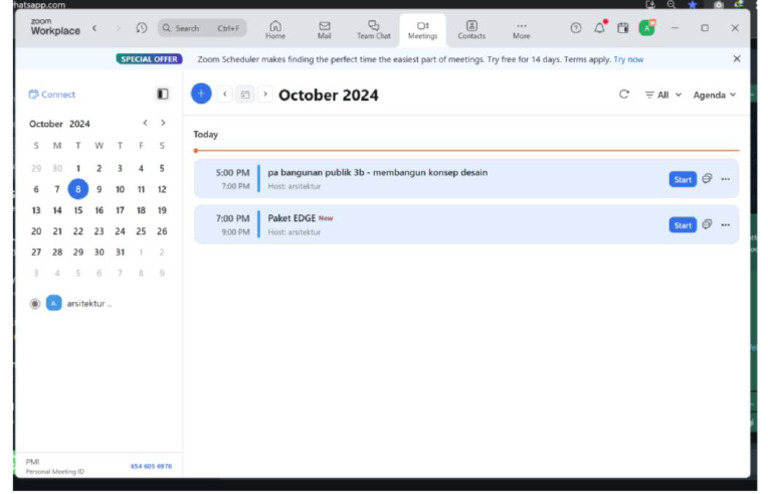The width and height of the screenshot is (768, 494).
Task: Click the October 2024 heading
Action: (328, 94)
